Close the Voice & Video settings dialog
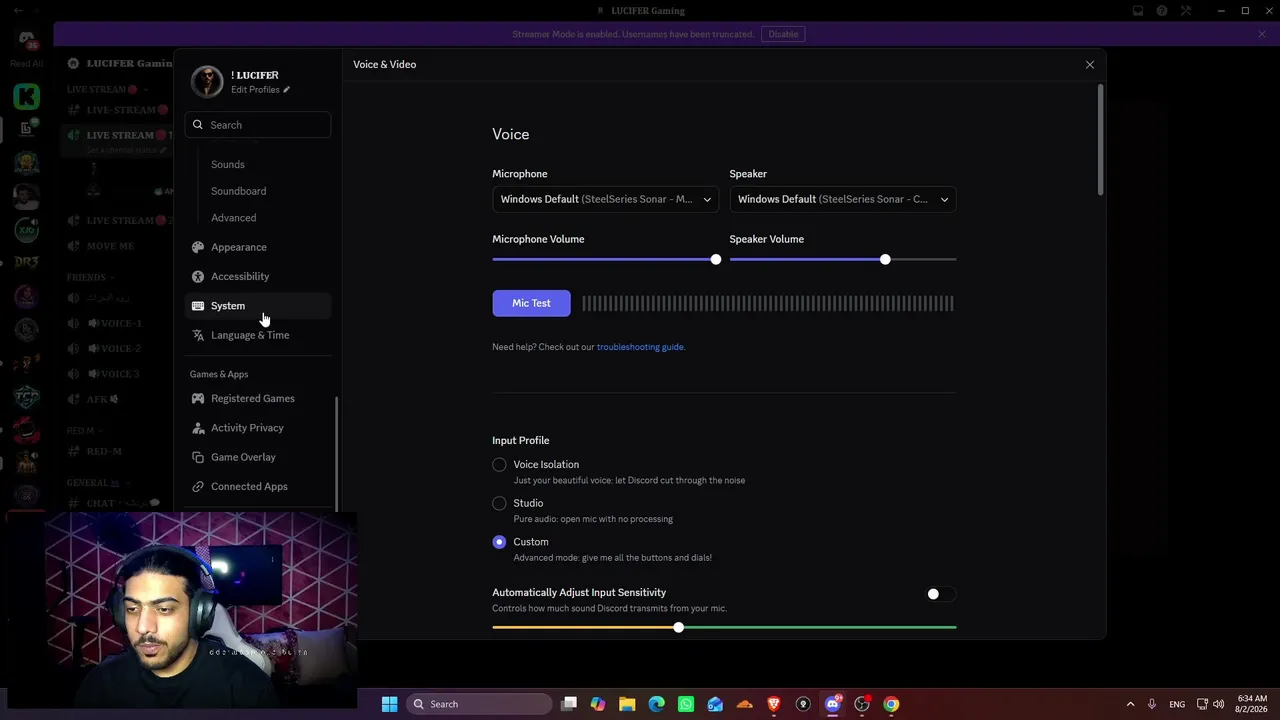This screenshot has width=1280, height=720. pos(1090,65)
